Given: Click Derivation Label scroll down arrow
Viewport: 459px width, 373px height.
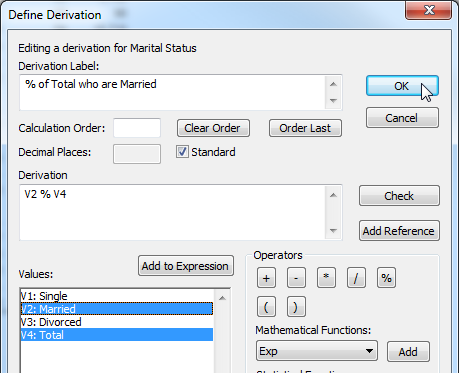Looking at the screenshot, I should 333,101.
